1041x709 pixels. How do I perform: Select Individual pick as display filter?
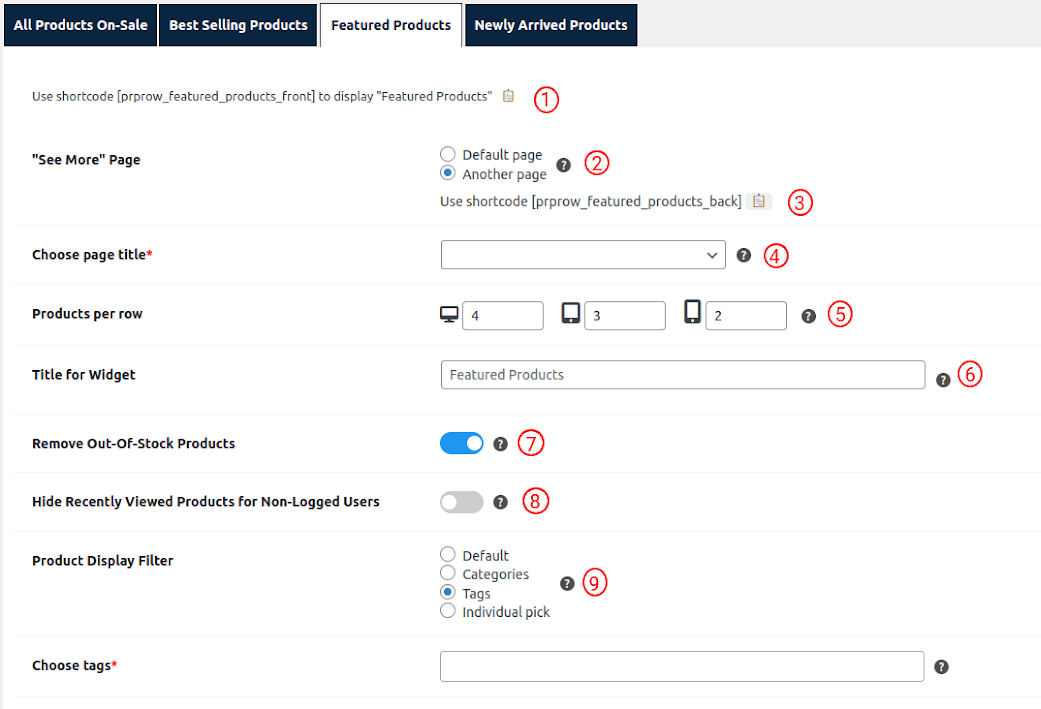(447, 610)
